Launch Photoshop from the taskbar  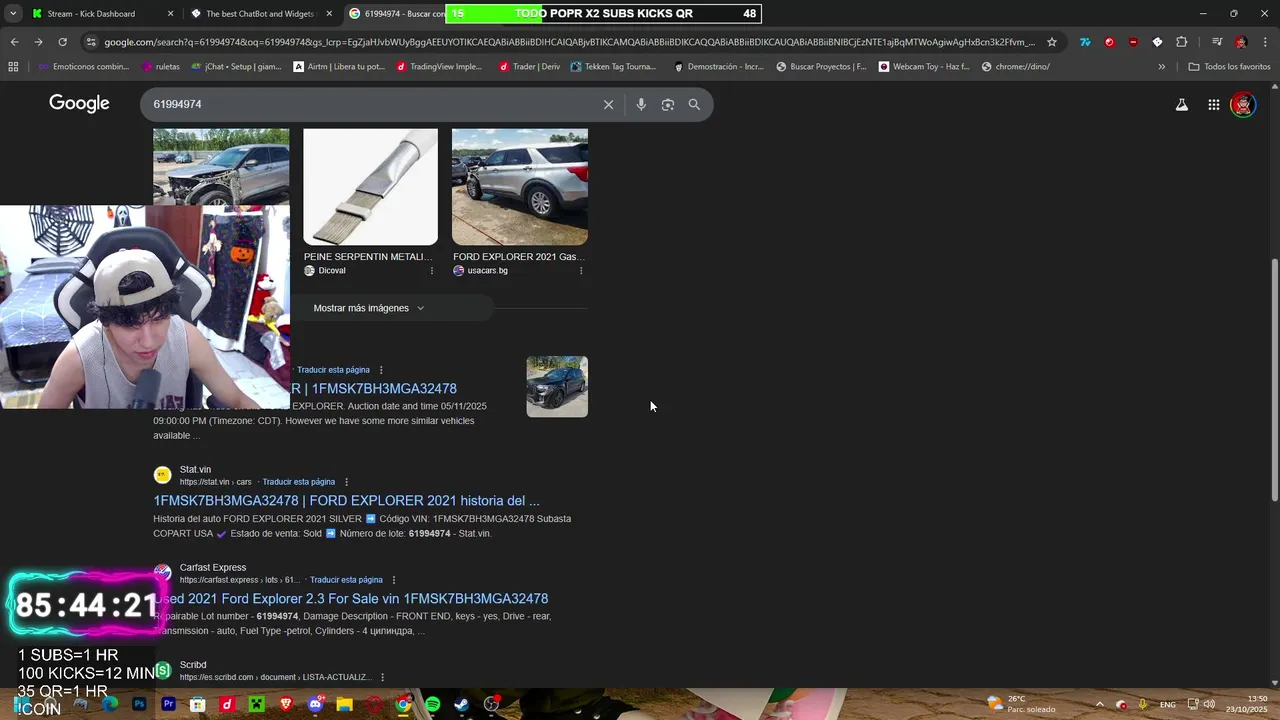139,704
